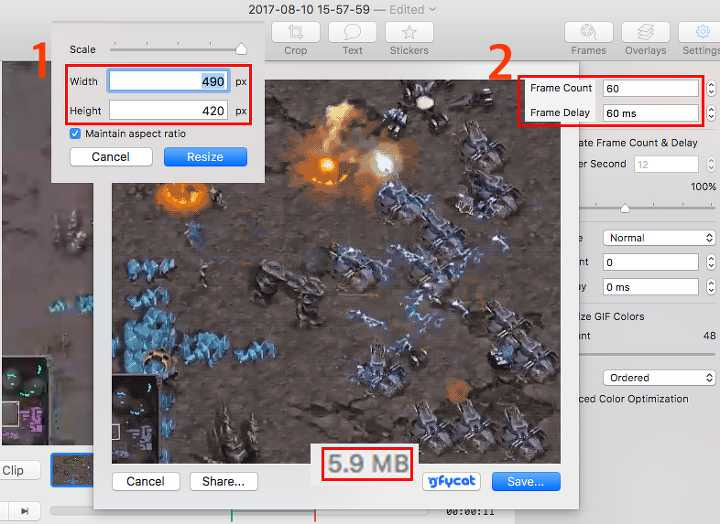The height and width of the screenshot is (524, 720).
Task: Click the Share... button
Action: (x=224, y=481)
